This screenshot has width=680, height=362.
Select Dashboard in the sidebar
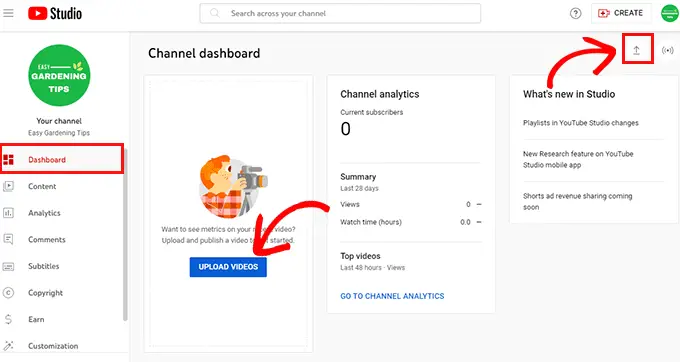point(62,160)
